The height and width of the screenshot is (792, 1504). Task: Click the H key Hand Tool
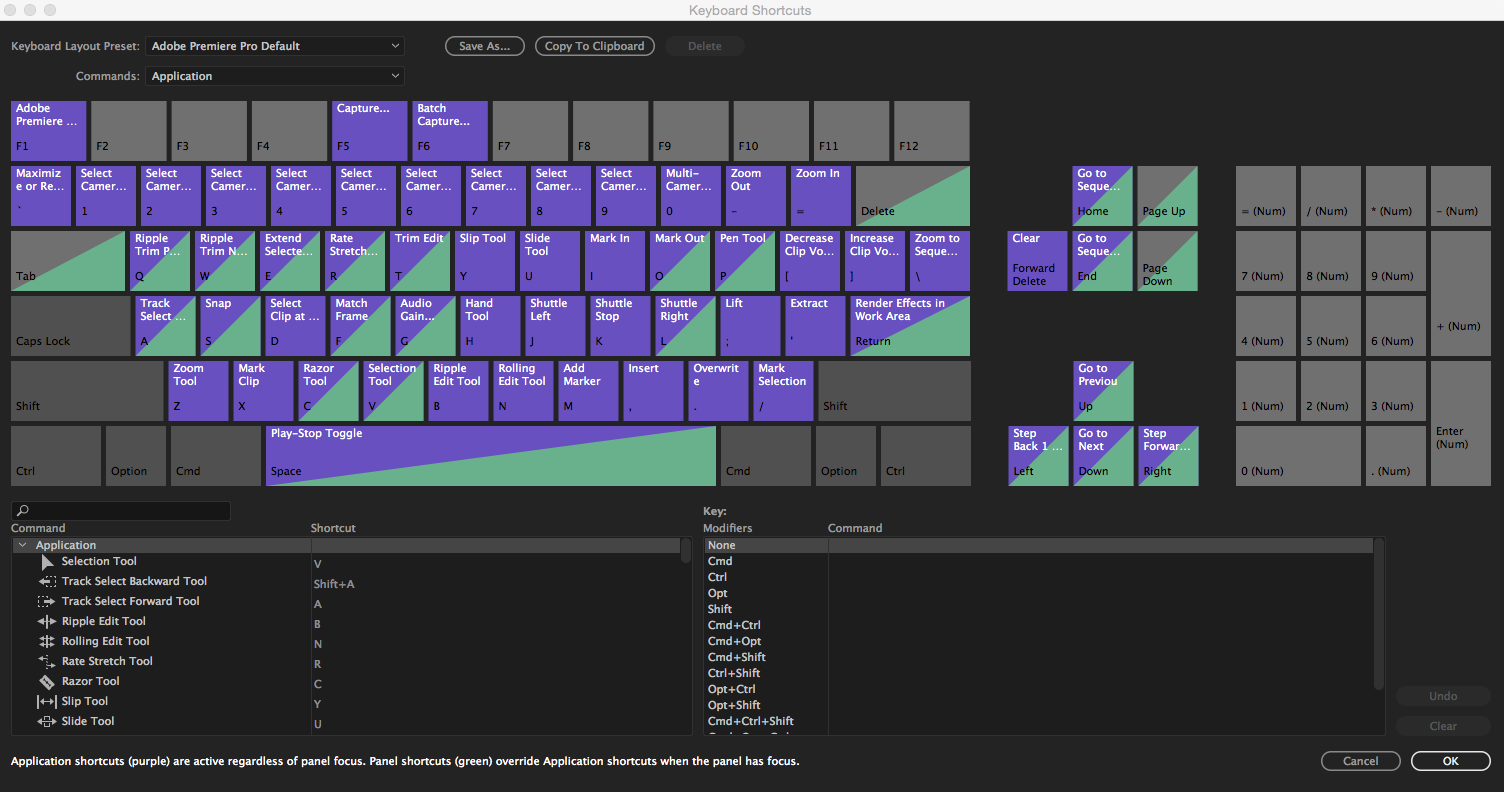tap(490, 326)
